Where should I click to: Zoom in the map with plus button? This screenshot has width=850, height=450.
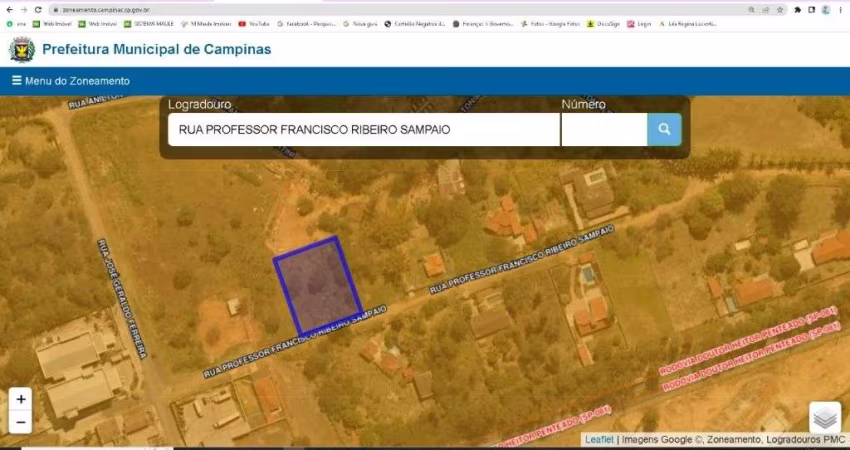coord(21,400)
